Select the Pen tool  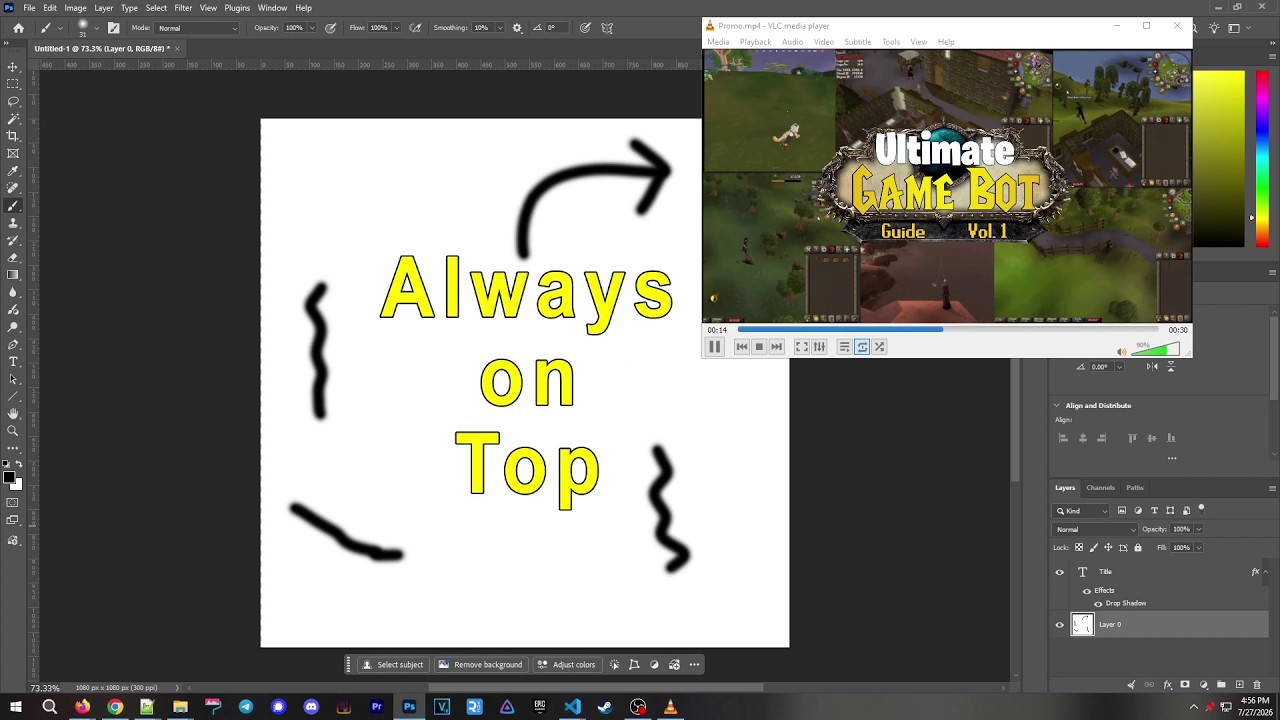pyautogui.click(x=13, y=344)
